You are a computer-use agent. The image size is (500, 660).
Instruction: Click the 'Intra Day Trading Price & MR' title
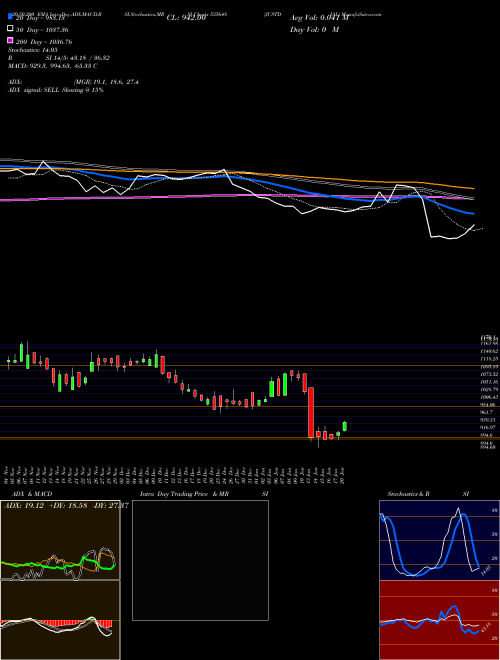[x=185, y=494]
